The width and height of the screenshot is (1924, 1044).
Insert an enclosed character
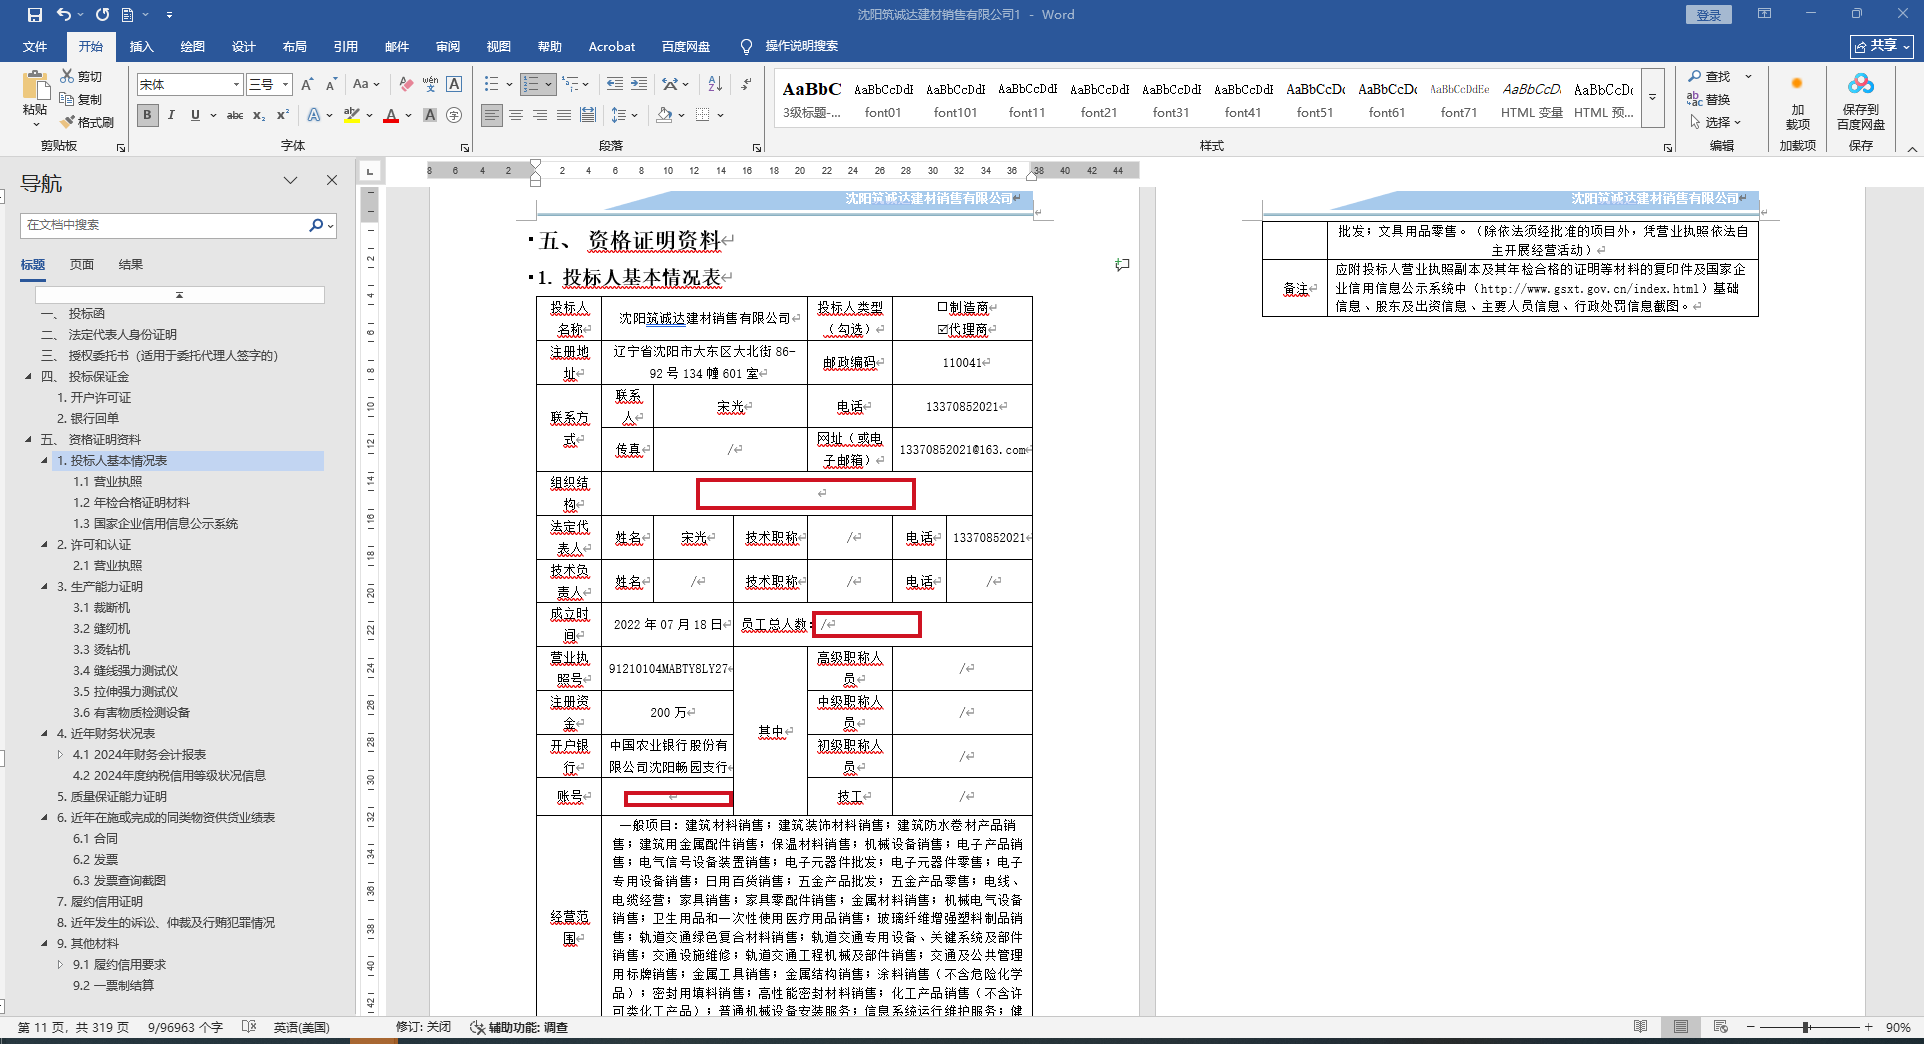454,115
